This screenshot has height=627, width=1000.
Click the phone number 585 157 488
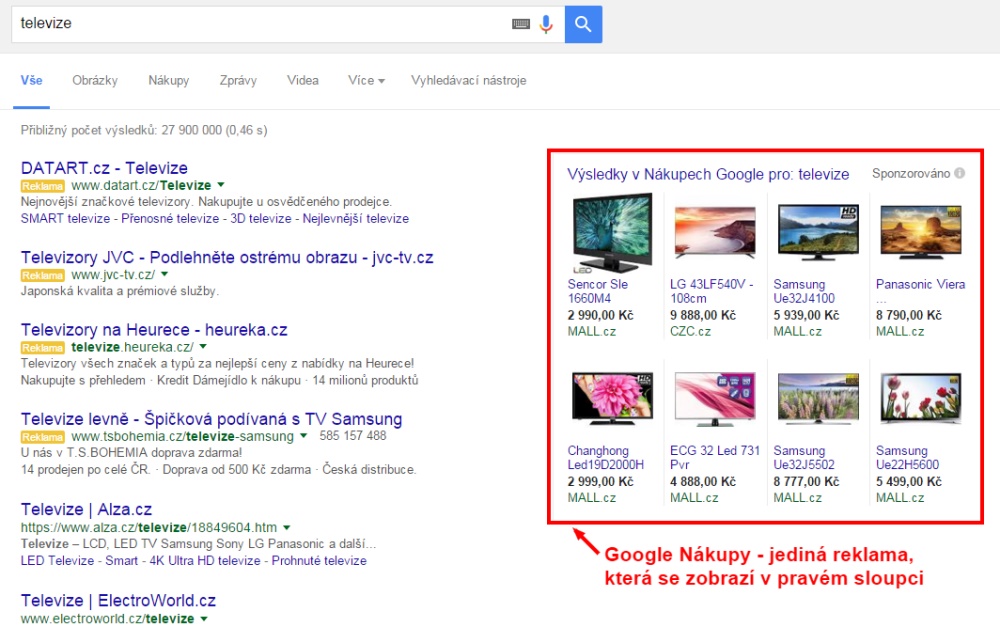(x=353, y=436)
